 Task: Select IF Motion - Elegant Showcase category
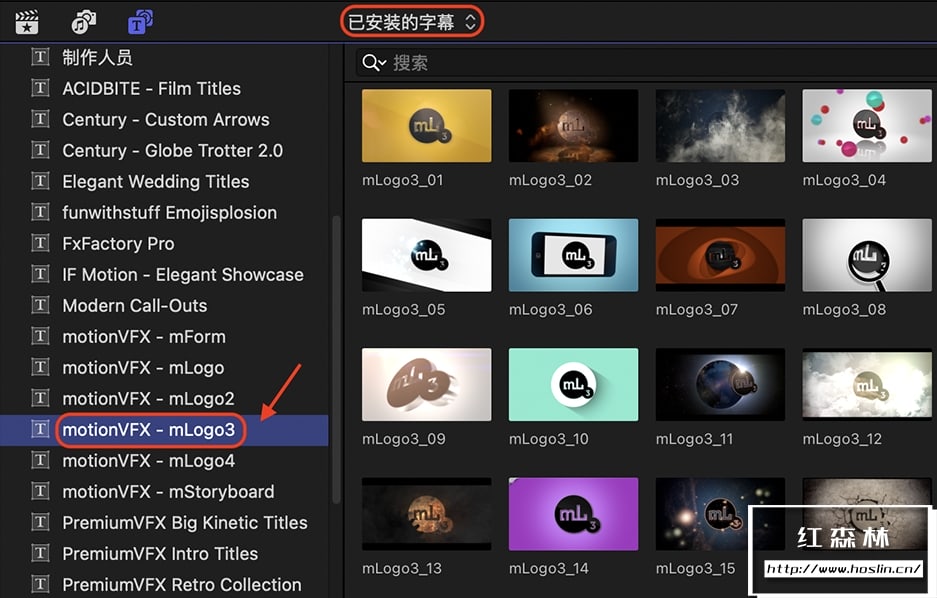pos(164,275)
